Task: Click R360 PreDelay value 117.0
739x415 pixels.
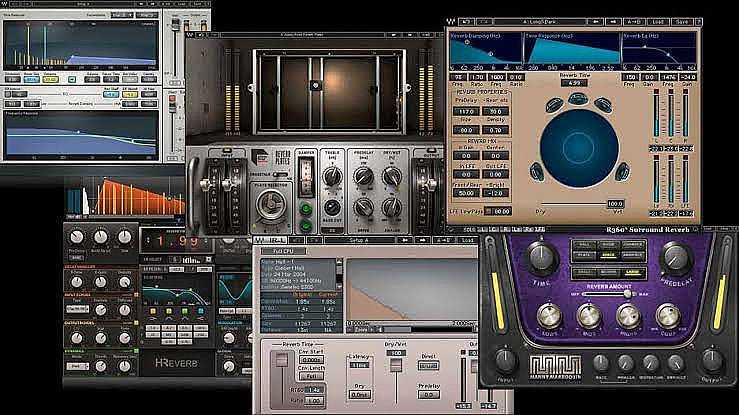Action: tap(466, 111)
